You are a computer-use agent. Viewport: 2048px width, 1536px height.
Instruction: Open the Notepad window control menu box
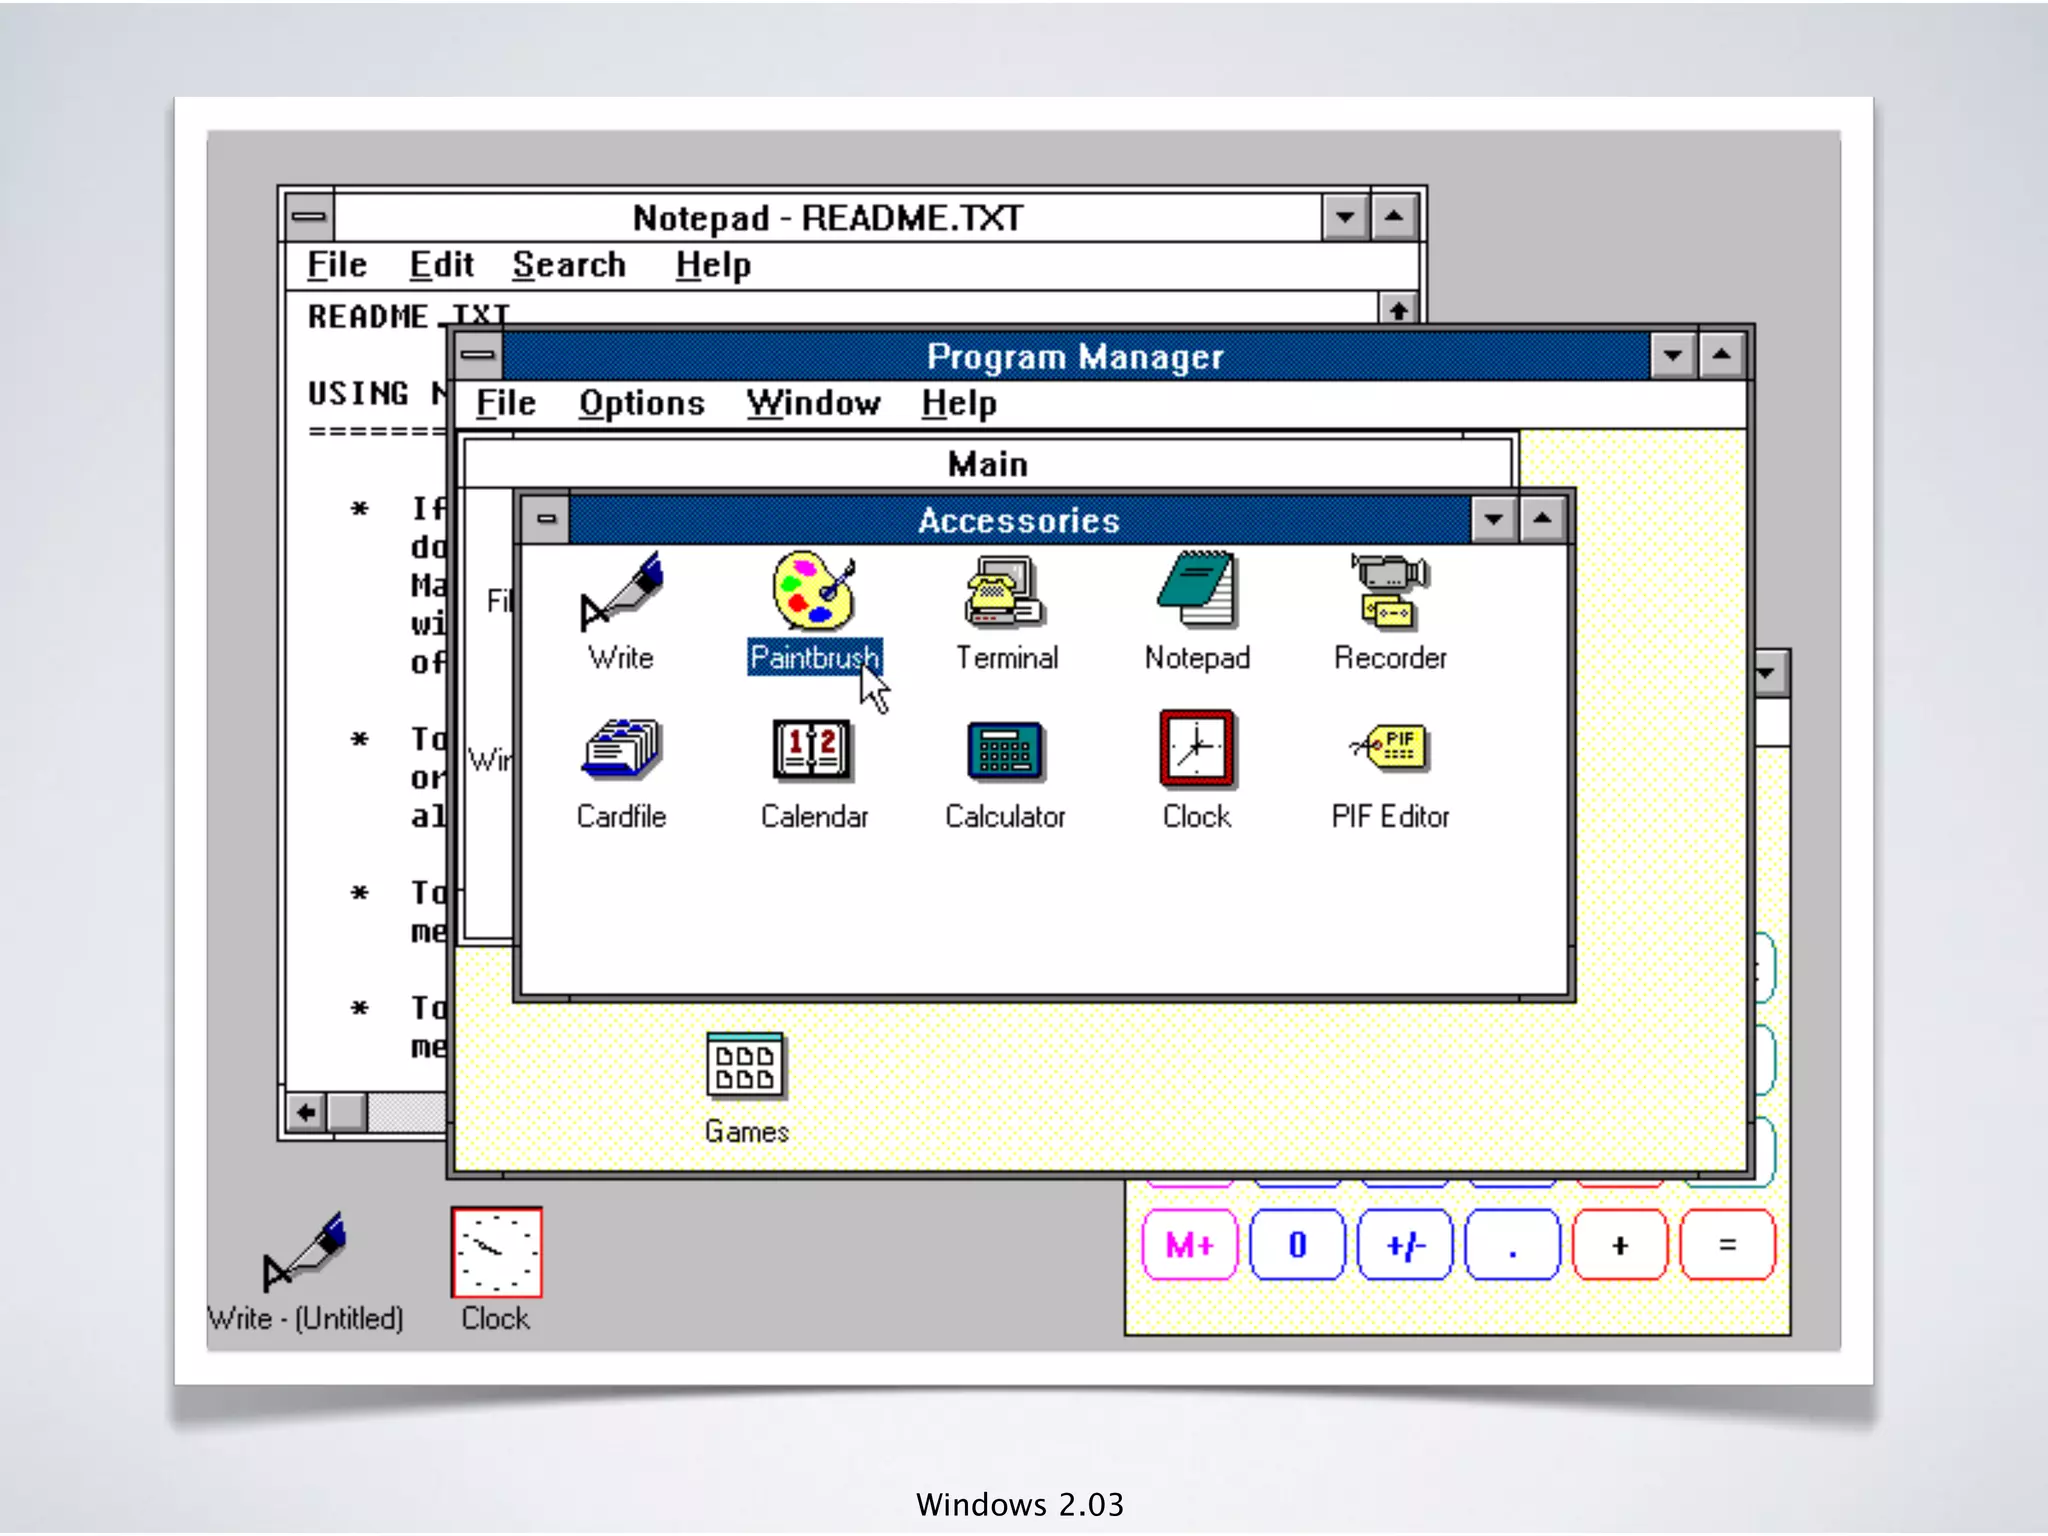point(309,217)
